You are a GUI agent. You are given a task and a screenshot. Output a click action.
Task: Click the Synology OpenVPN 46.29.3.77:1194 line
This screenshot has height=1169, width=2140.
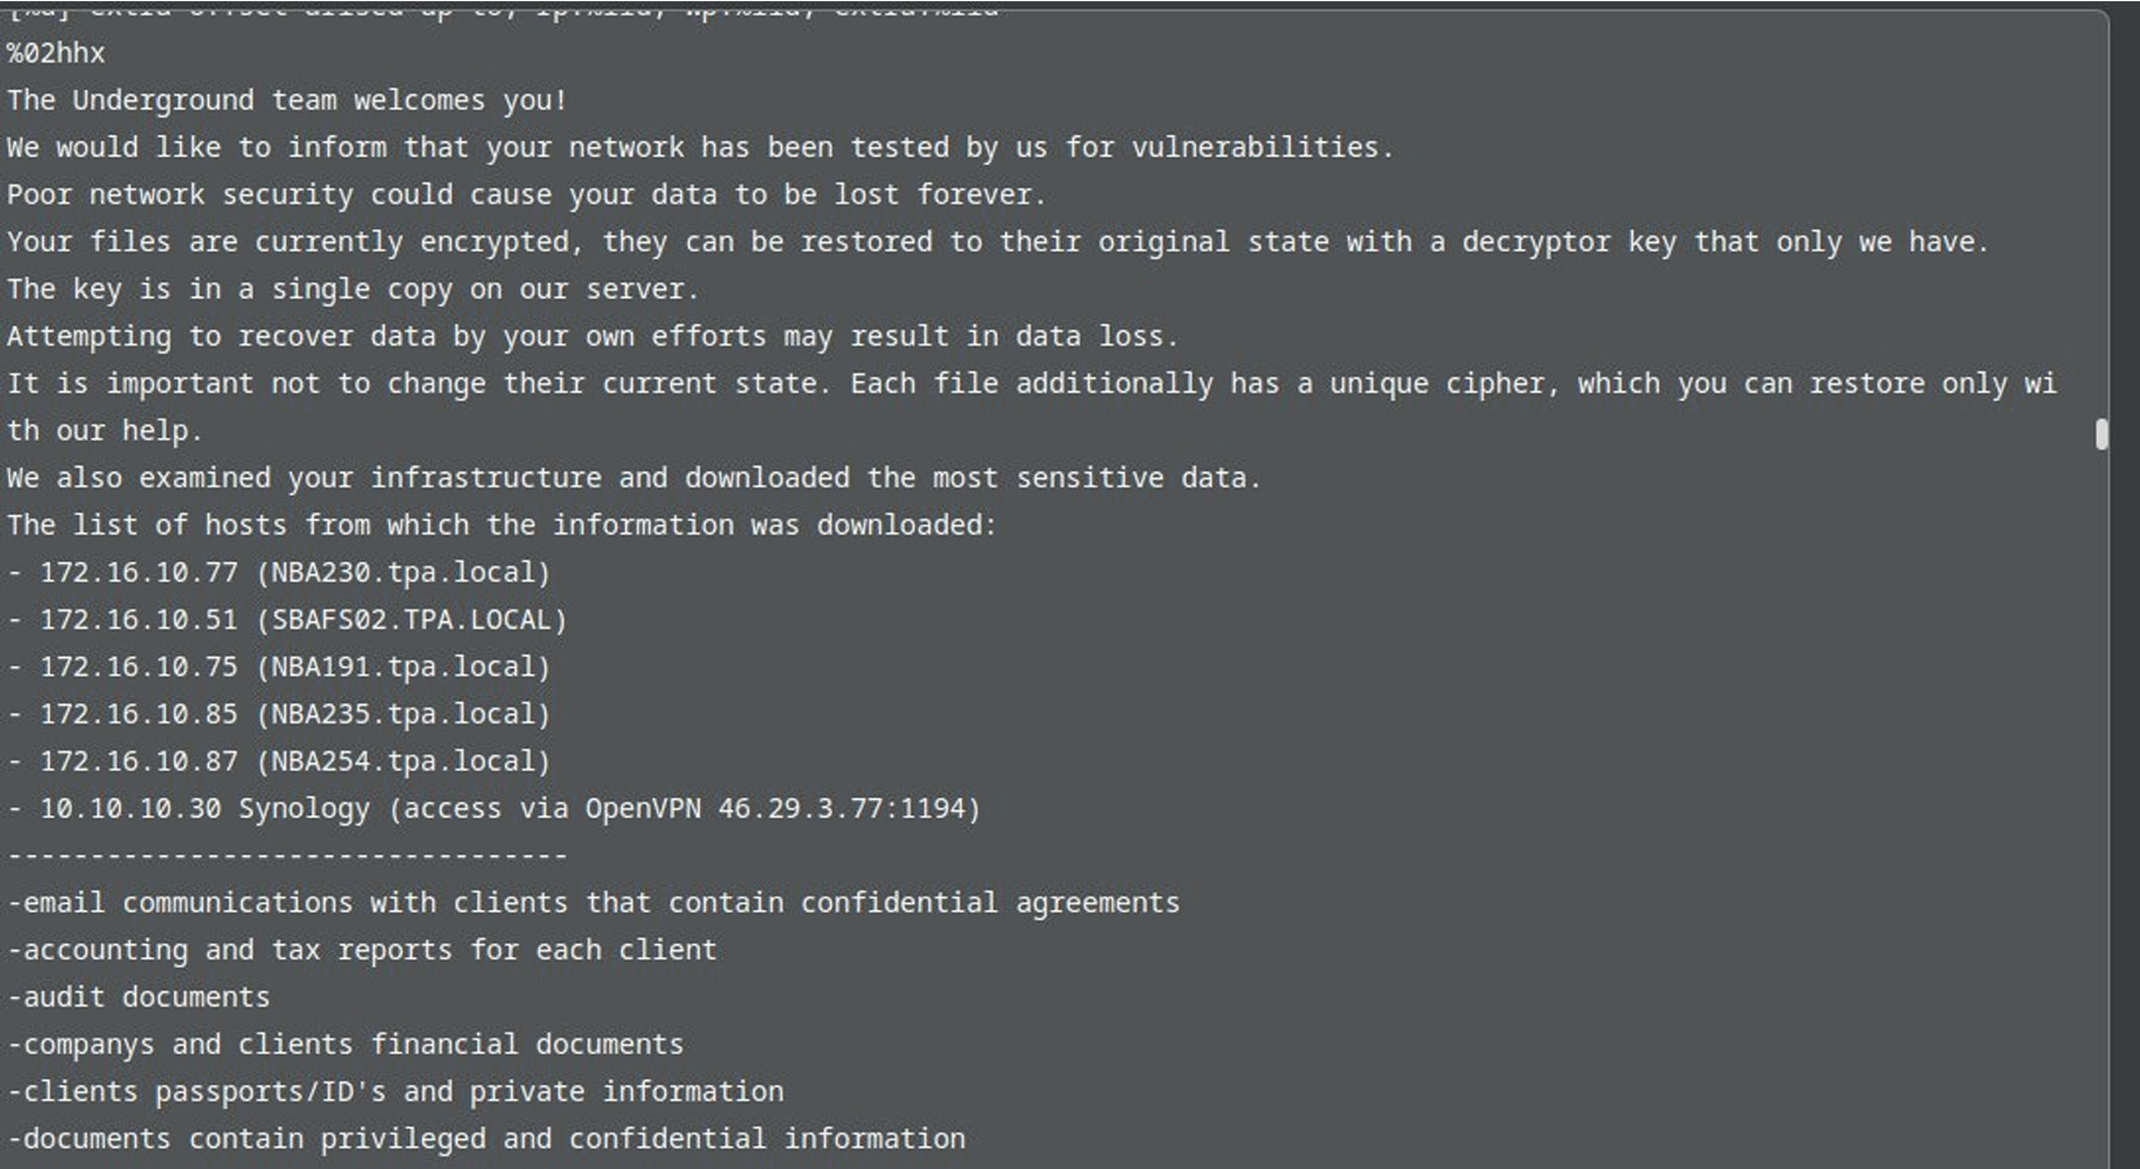click(494, 808)
